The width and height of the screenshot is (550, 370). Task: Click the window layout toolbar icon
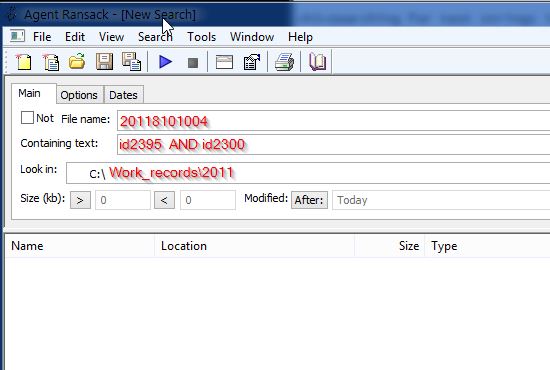click(x=224, y=62)
